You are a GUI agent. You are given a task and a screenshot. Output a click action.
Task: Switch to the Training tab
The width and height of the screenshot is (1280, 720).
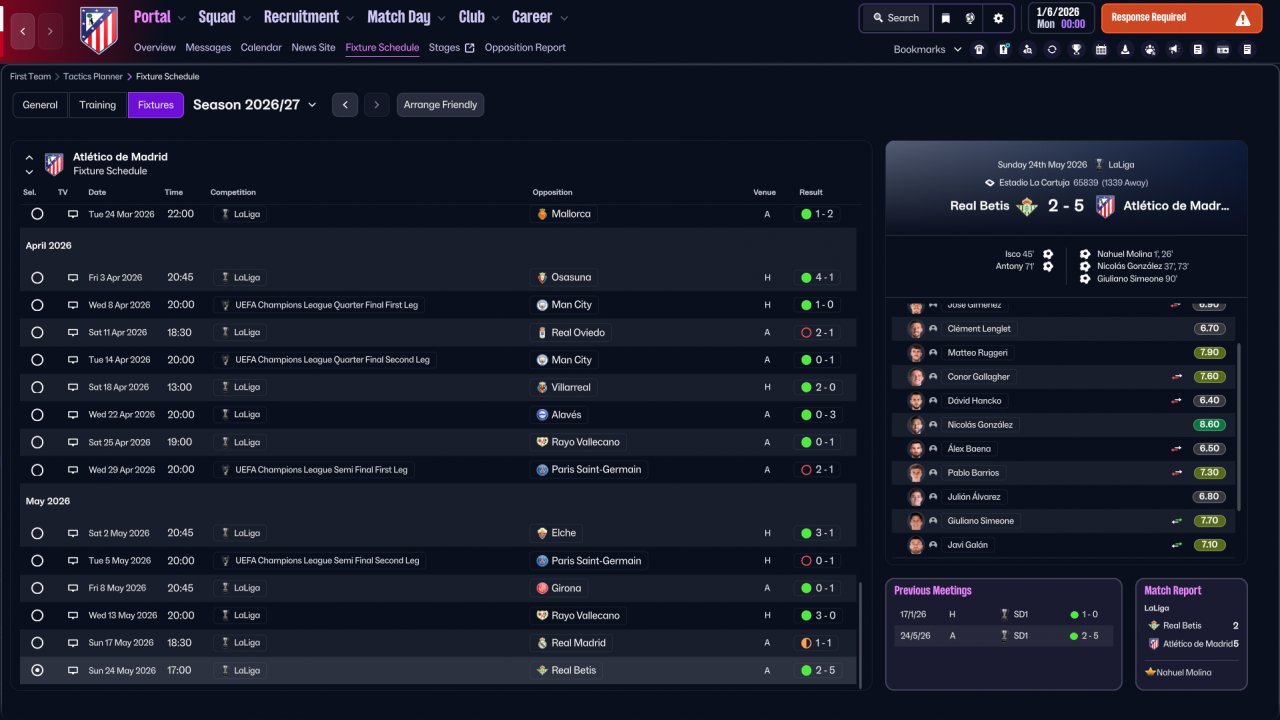(x=98, y=105)
